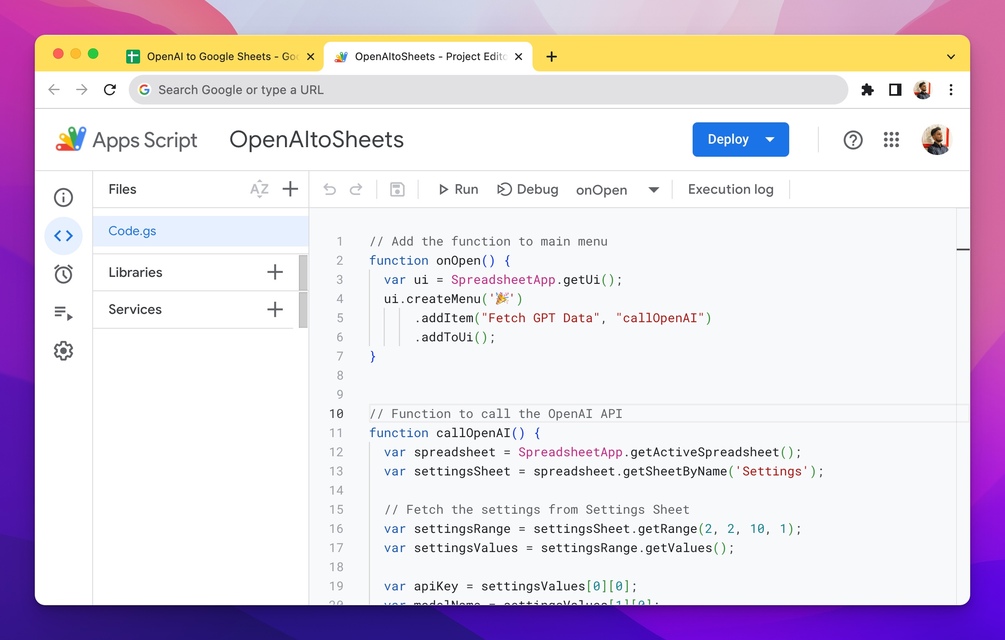Select the Editor code icon in sidebar
1005x640 pixels.
pos(63,236)
